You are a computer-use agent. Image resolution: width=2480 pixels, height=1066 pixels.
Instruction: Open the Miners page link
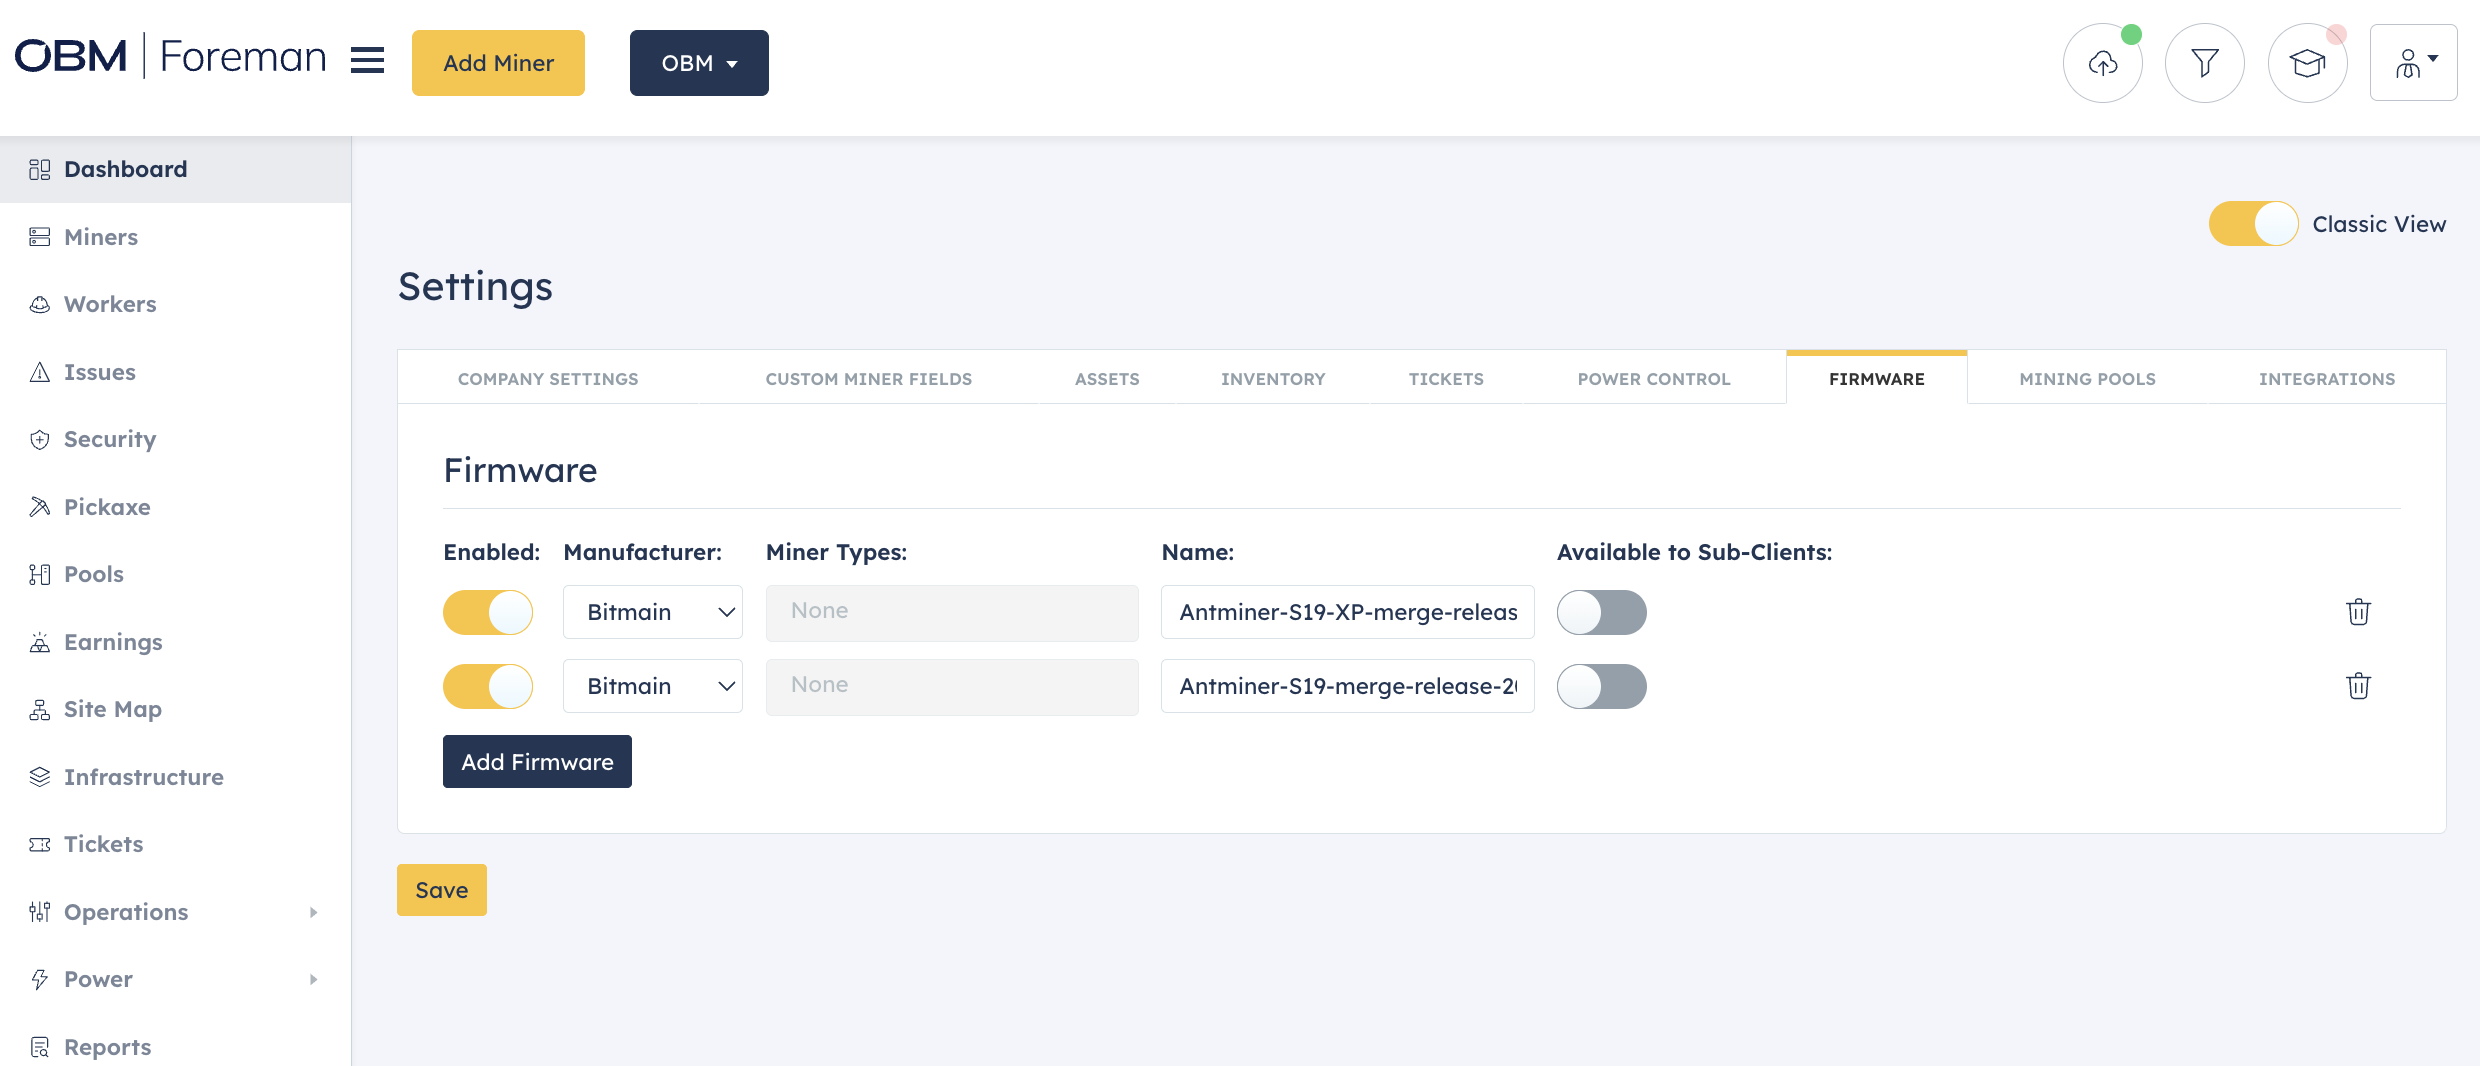click(x=101, y=237)
